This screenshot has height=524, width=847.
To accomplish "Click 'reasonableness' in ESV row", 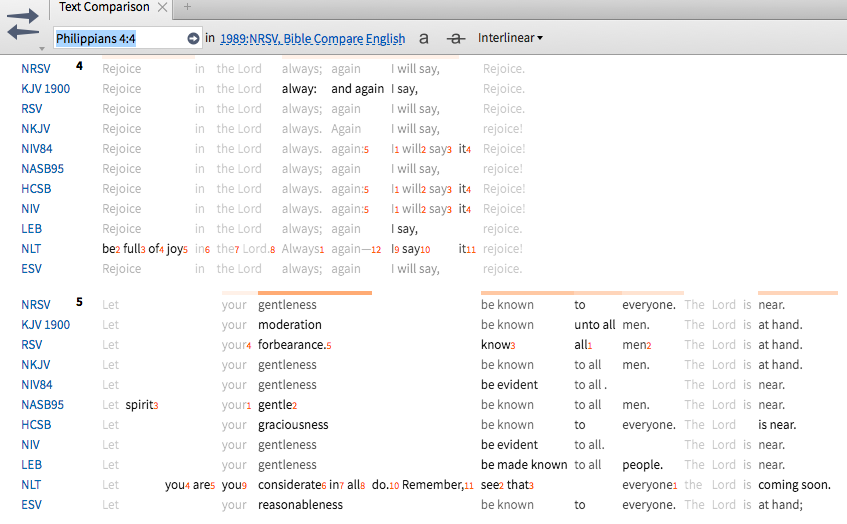I will pyautogui.click(x=300, y=505).
